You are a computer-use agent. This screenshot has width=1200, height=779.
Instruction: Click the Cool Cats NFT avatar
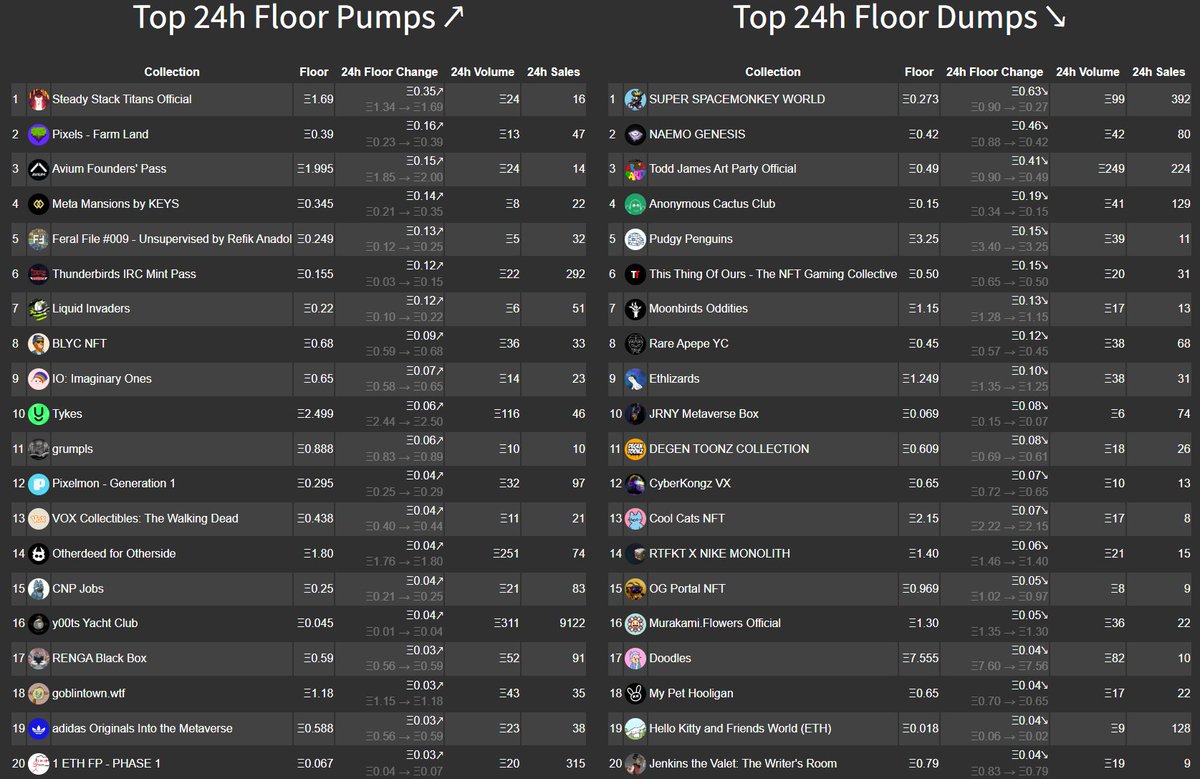[x=635, y=519]
